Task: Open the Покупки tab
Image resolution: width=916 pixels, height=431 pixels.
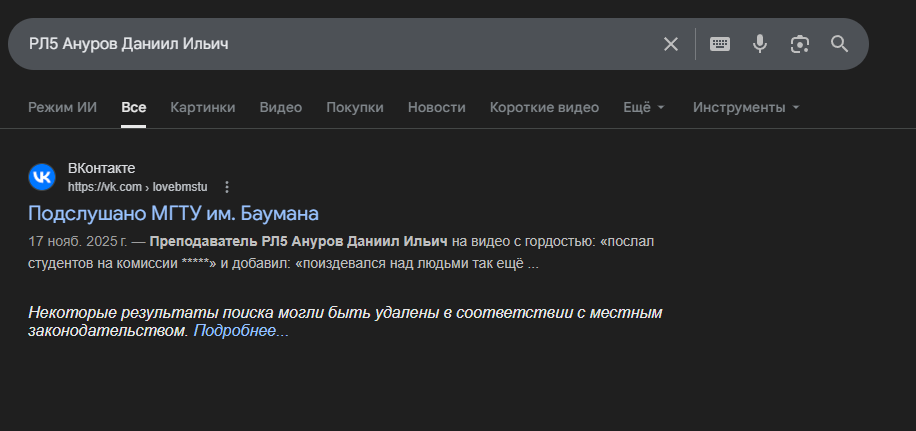Action: point(355,108)
